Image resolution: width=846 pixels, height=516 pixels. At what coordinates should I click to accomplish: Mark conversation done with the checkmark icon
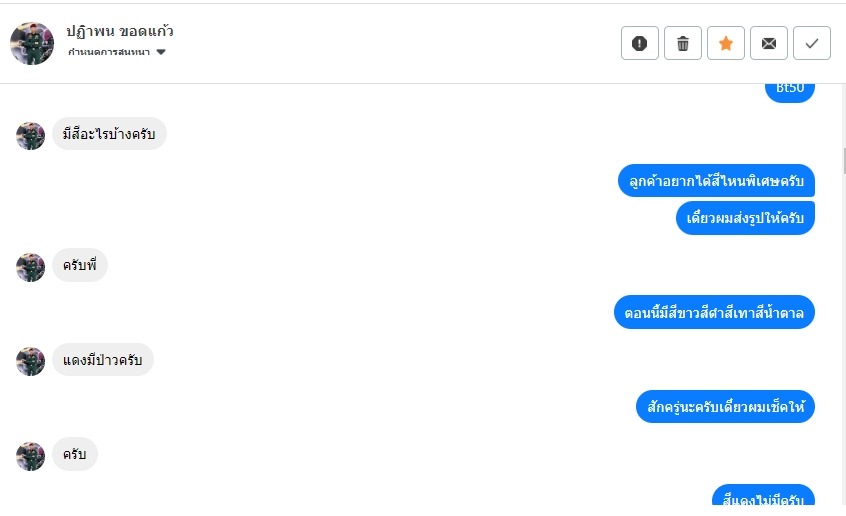tap(812, 43)
